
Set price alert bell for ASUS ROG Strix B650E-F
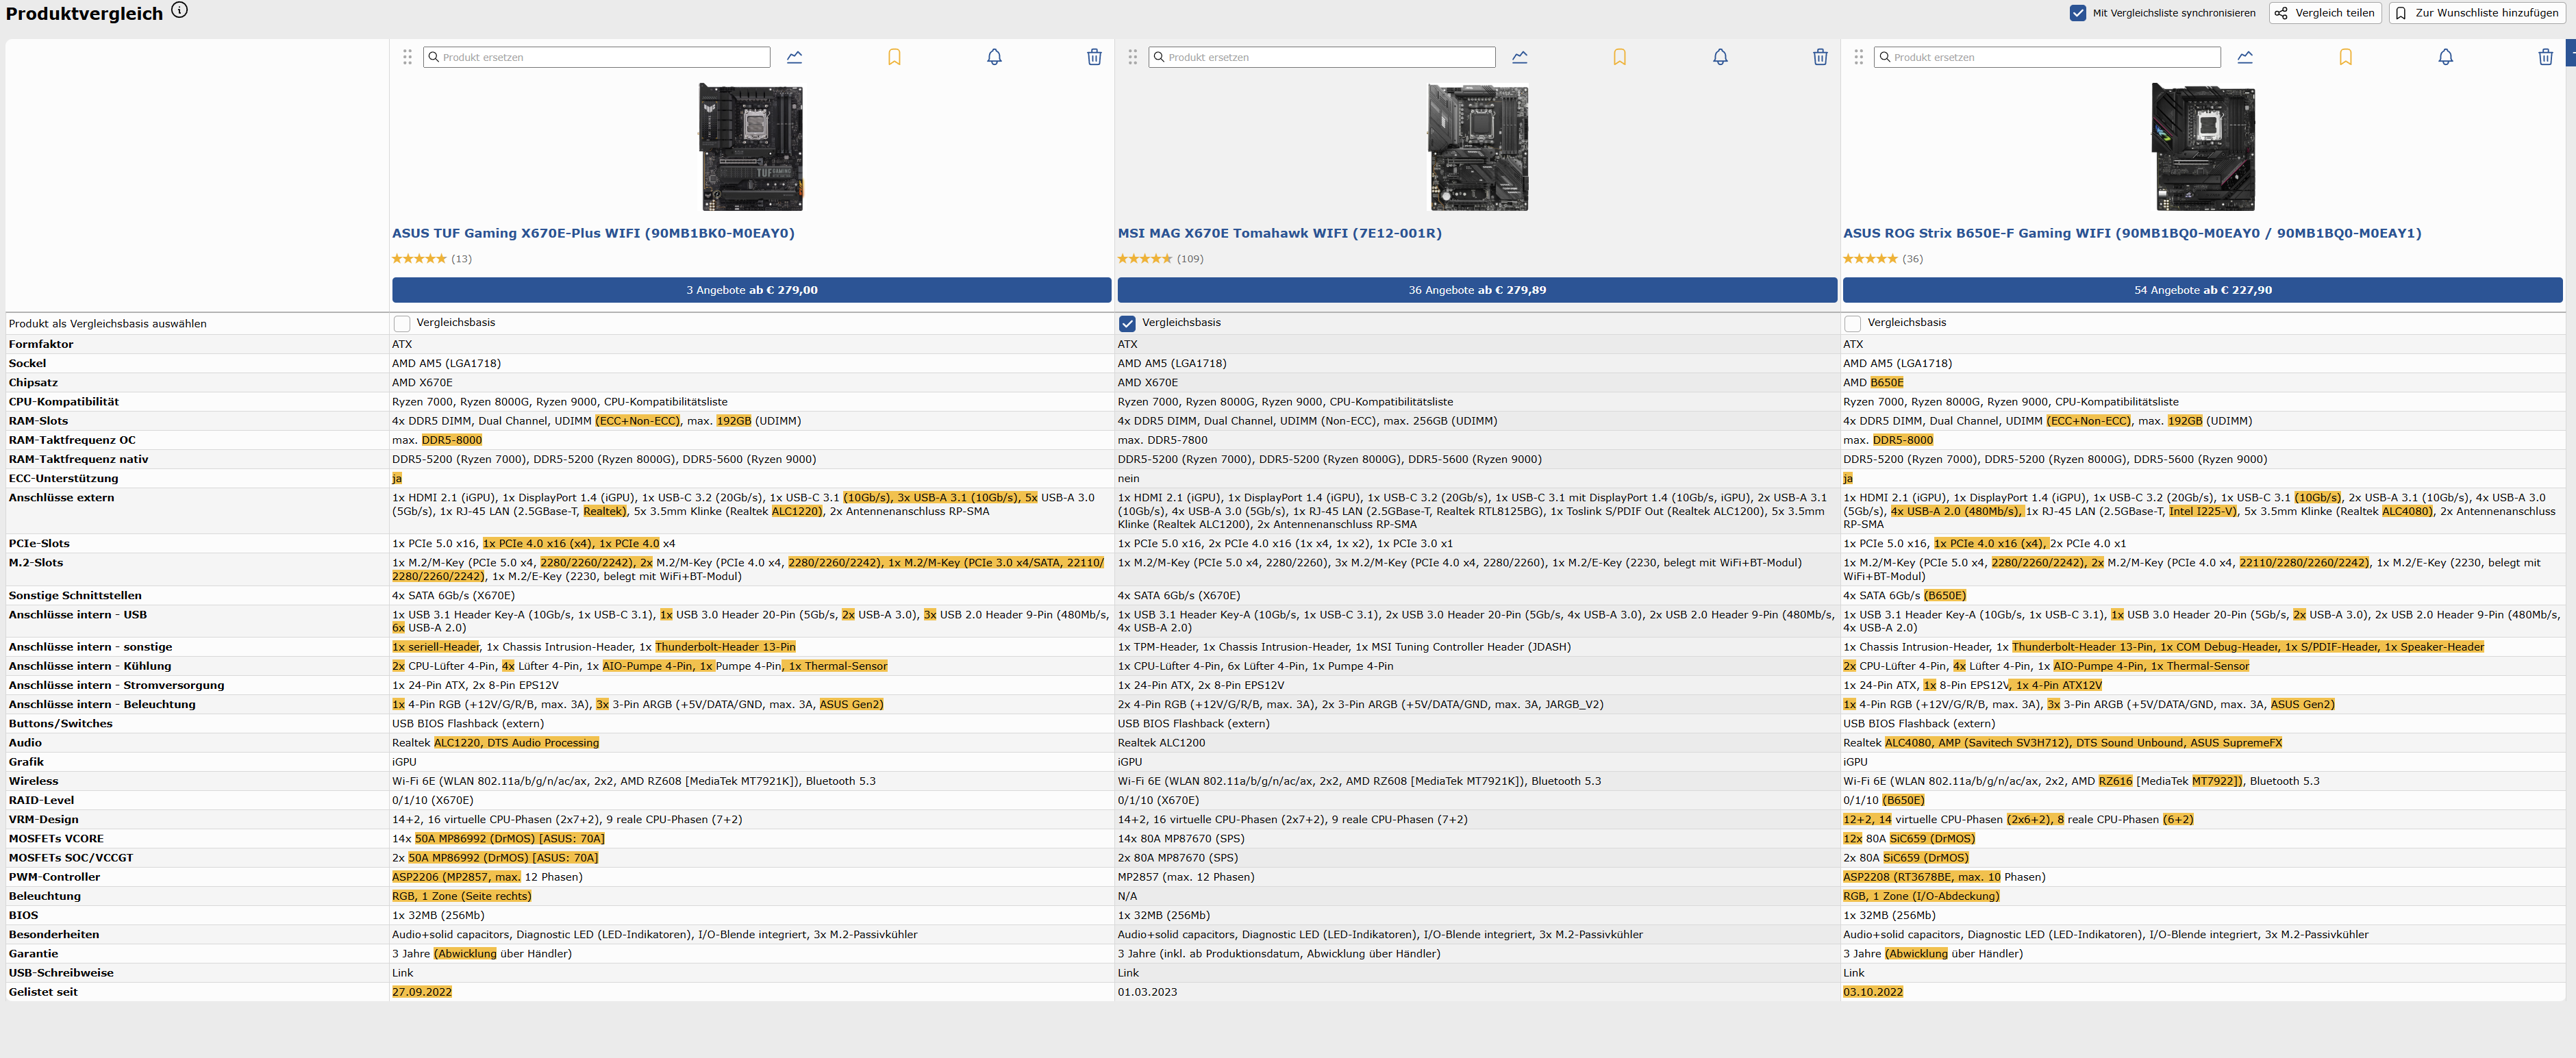pos(2445,57)
